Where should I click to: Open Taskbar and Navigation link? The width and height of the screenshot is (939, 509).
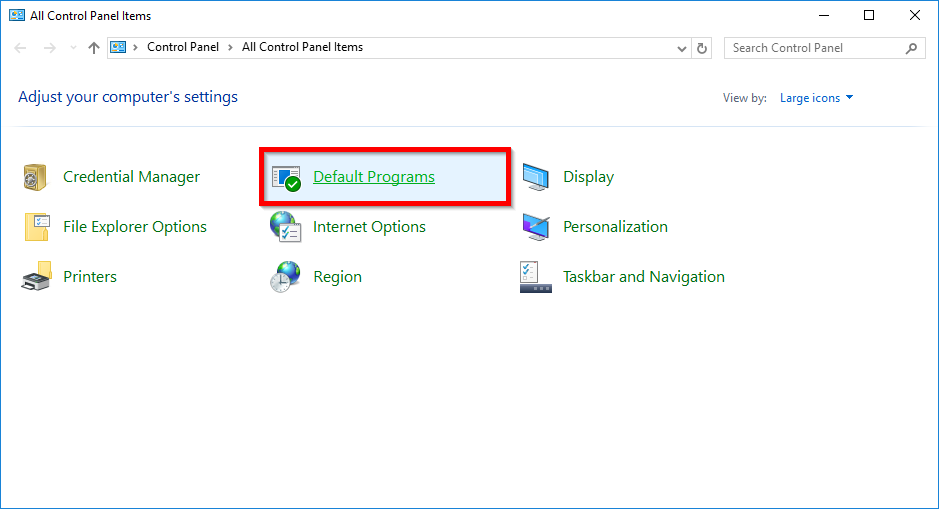coord(644,277)
